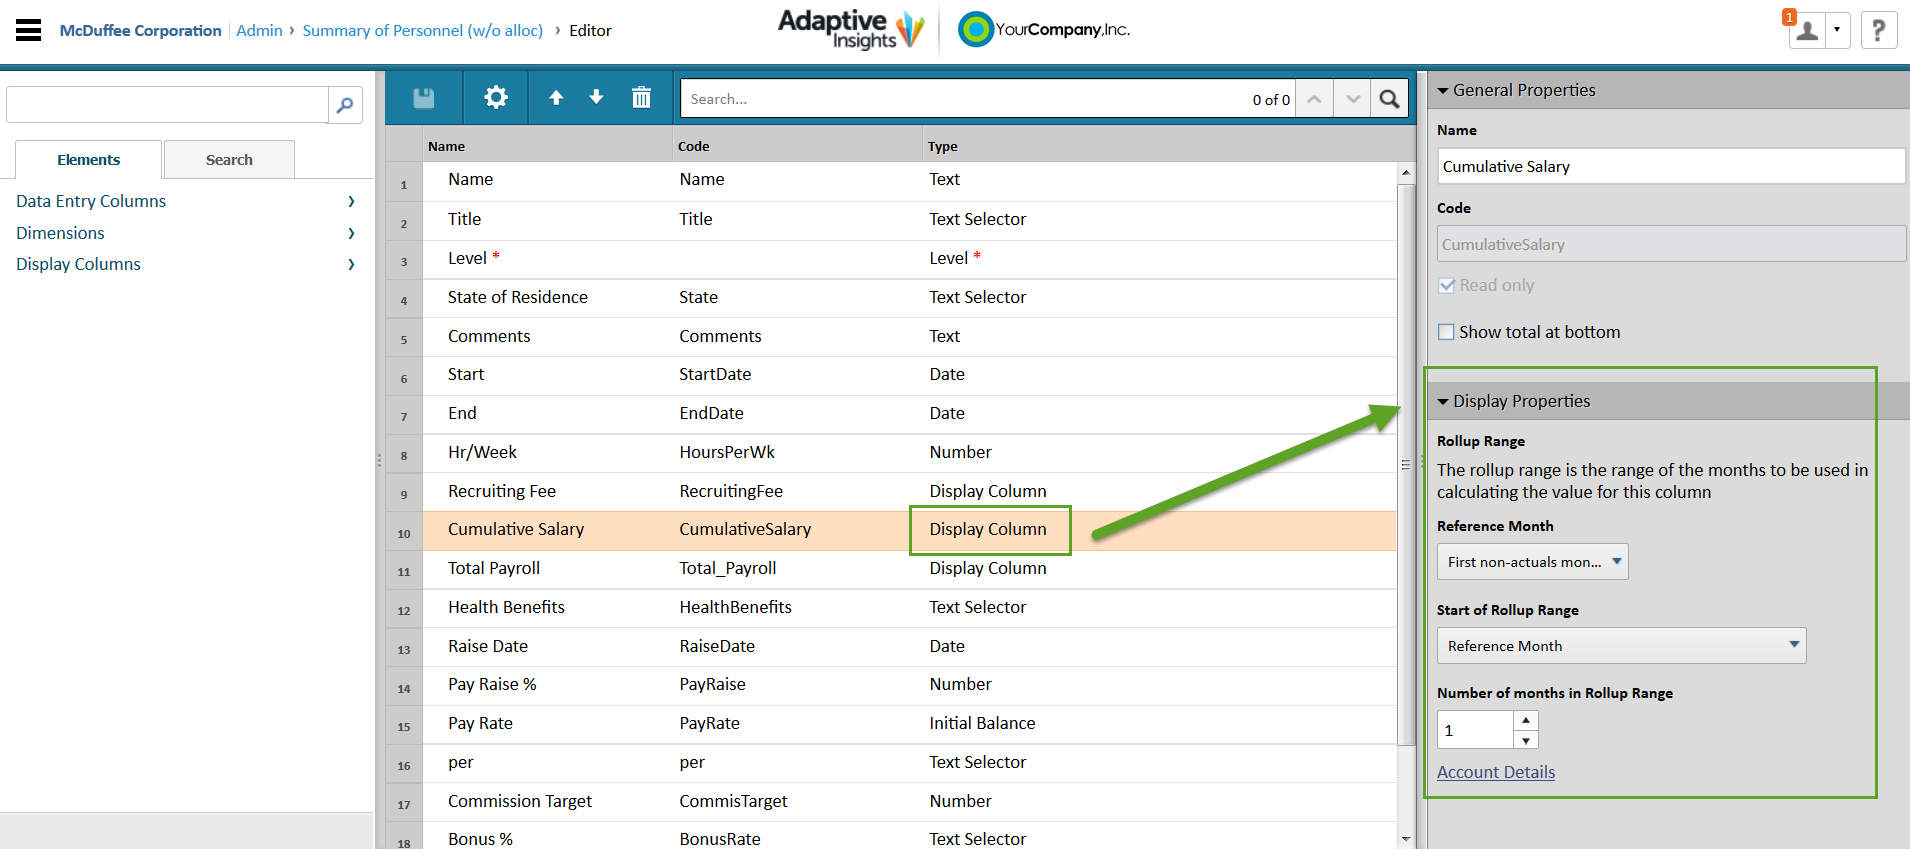This screenshot has height=849, width=1910.
Task: Switch to the Search tab
Action: (x=229, y=160)
